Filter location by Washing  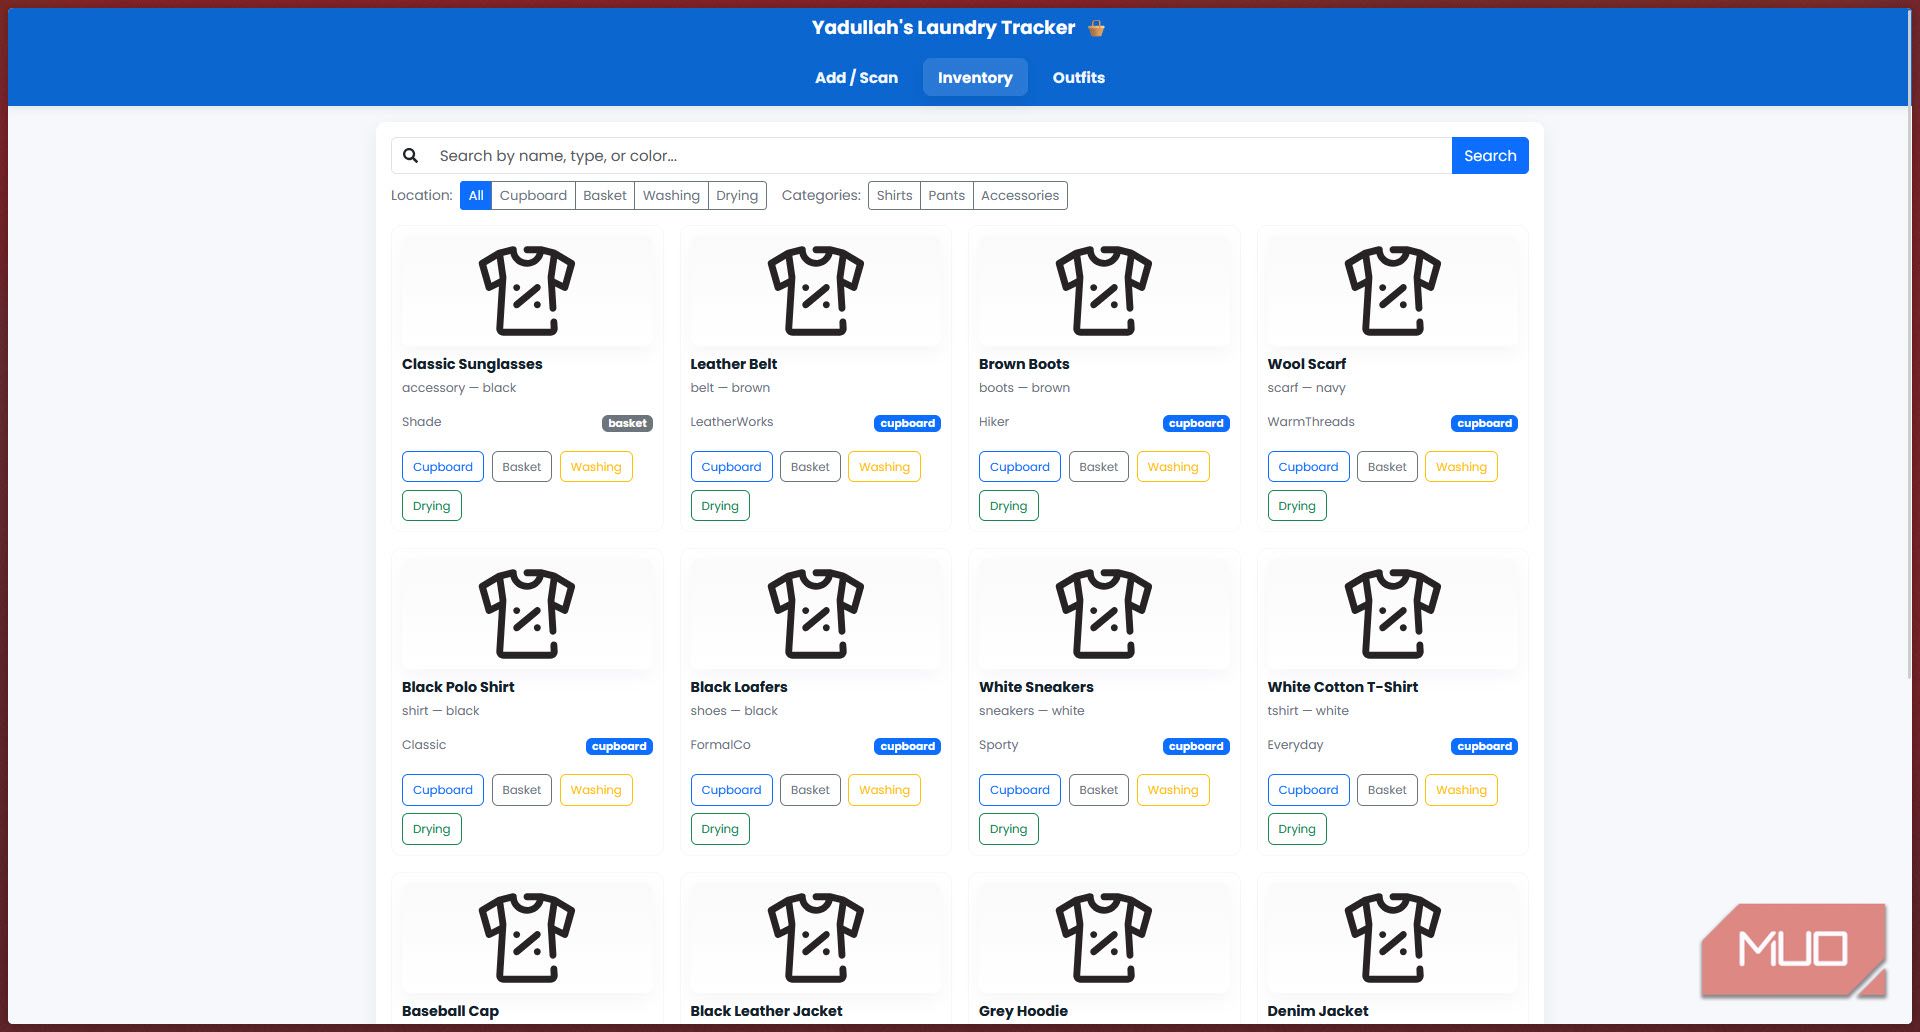click(671, 195)
